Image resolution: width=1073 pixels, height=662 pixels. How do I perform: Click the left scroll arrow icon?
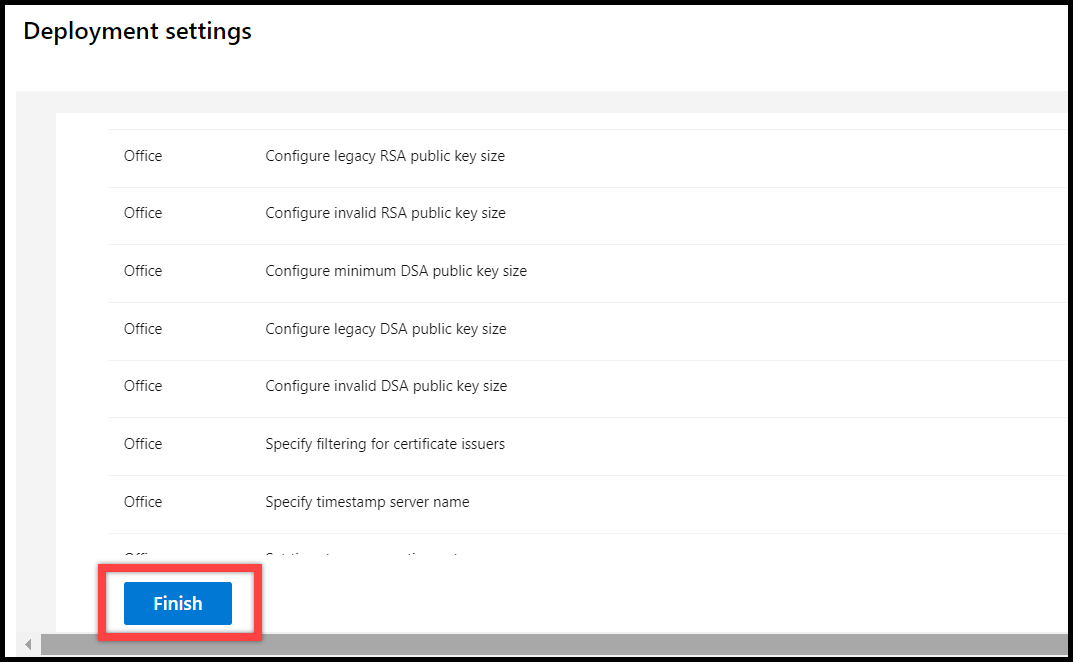28,644
